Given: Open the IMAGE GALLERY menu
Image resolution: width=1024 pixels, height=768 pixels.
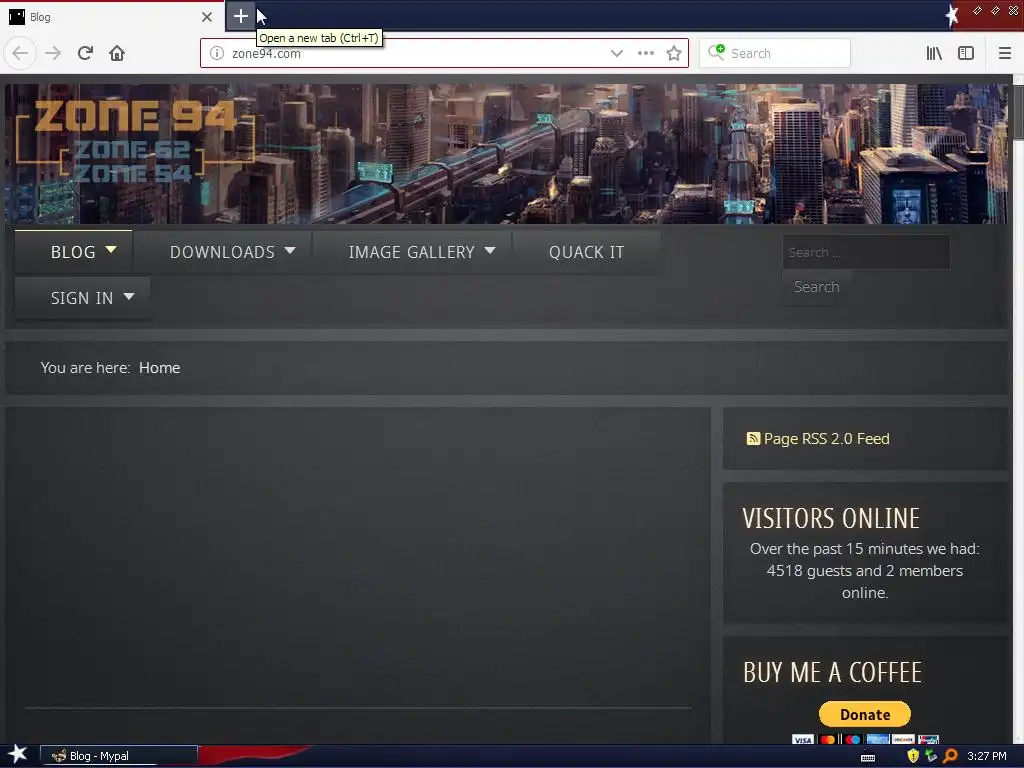Looking at the screenshot, I should pos(411,252).
